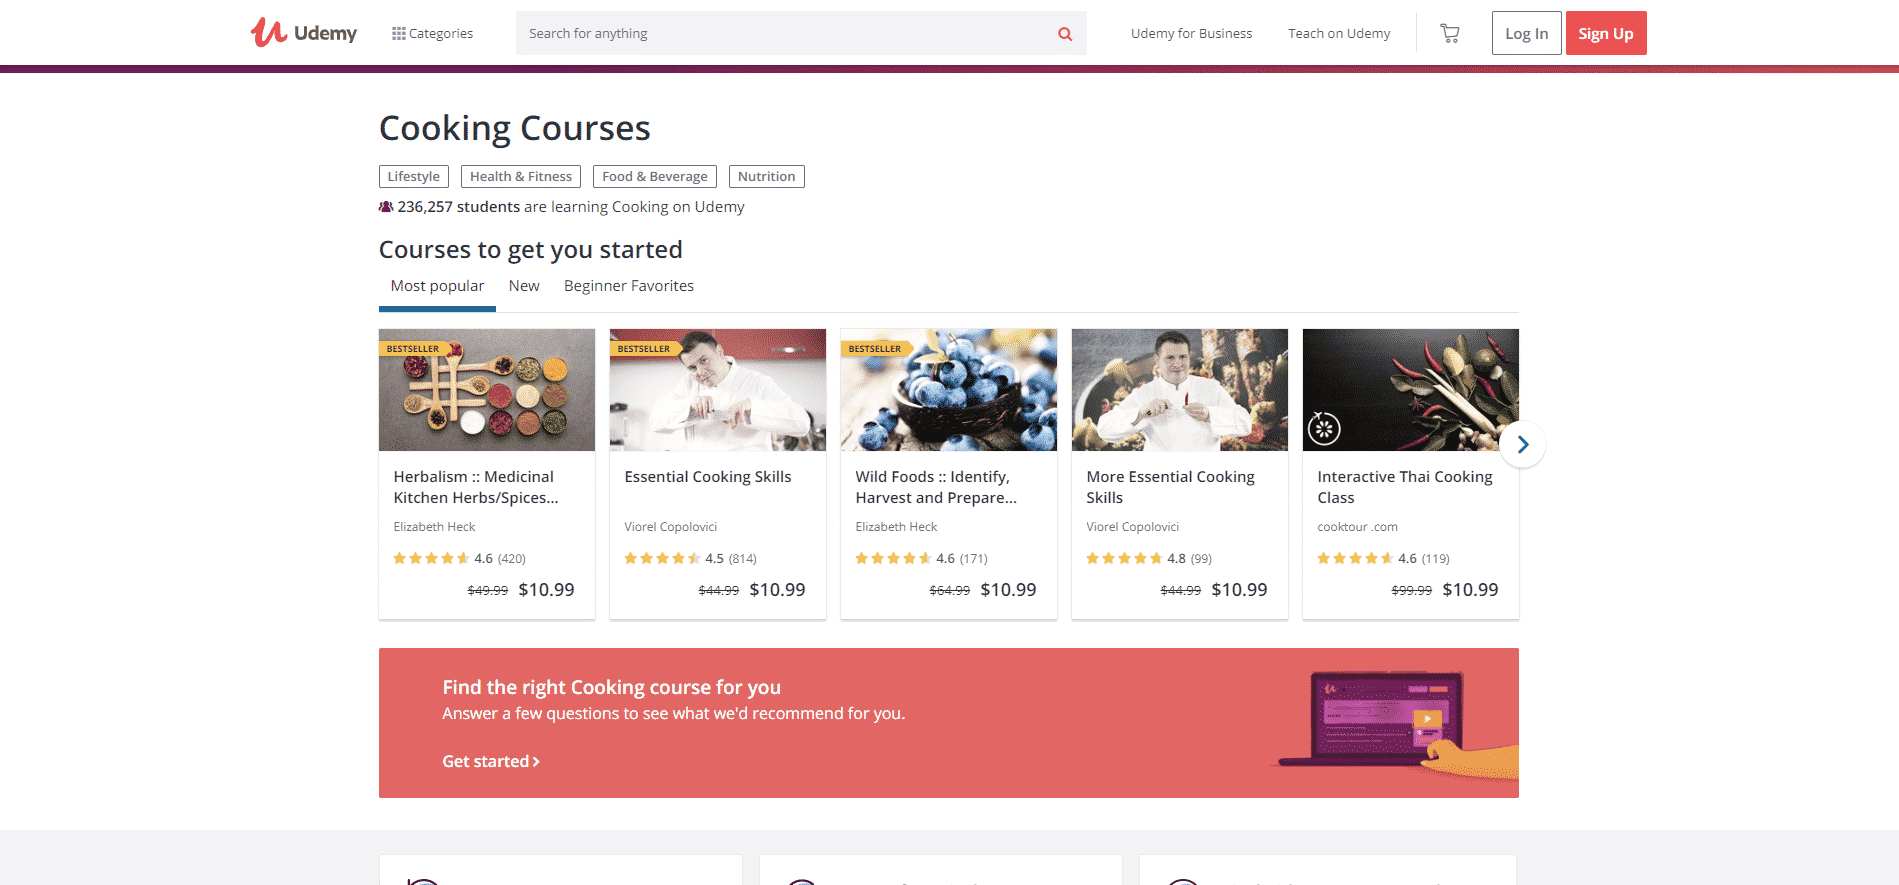Click Bestseller badge on Herbalism course
1899x885 pixels.
click(414, 349)
